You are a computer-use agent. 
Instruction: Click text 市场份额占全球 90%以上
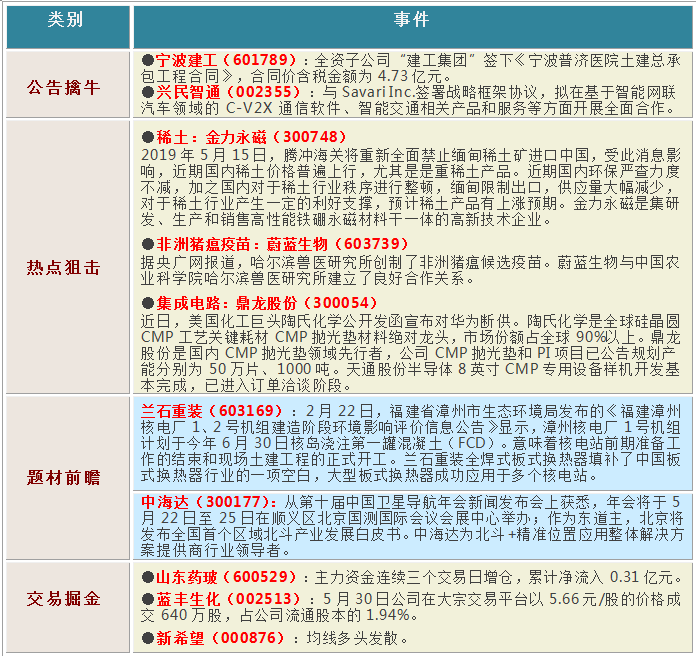(550, 337)
